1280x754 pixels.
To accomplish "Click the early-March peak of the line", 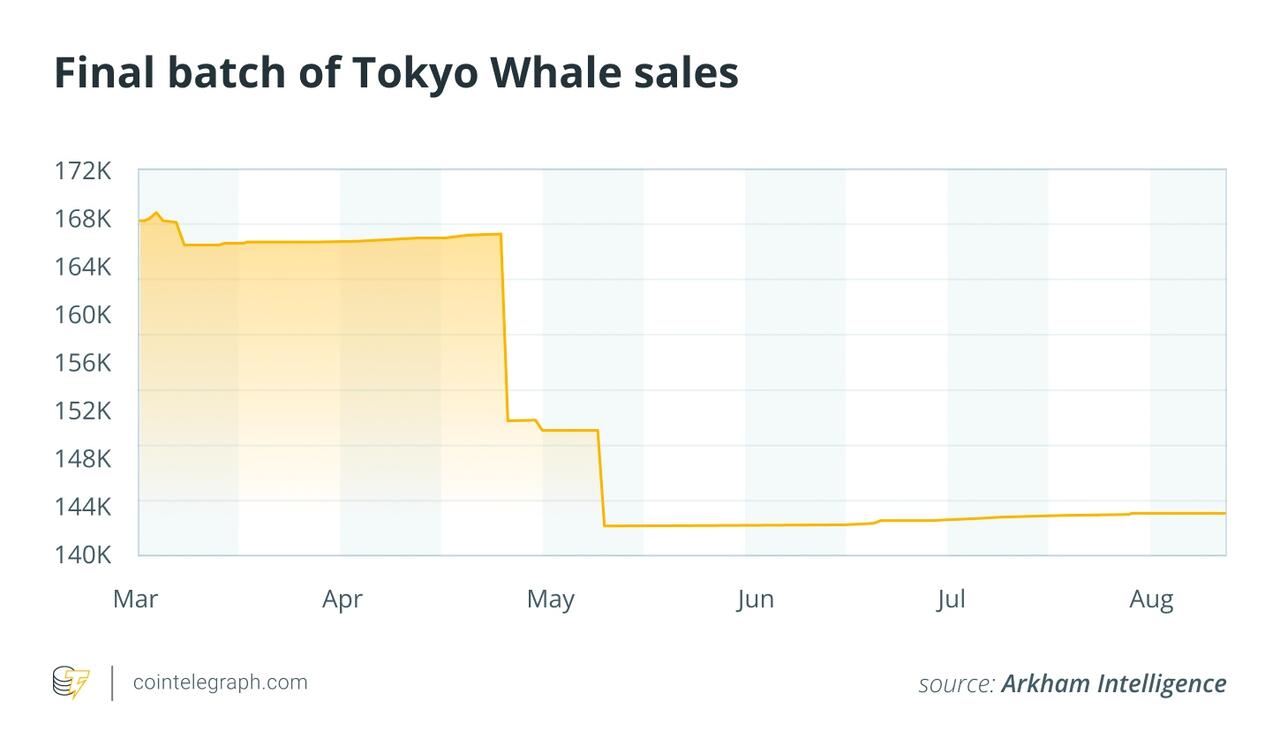I will (156, 213).
